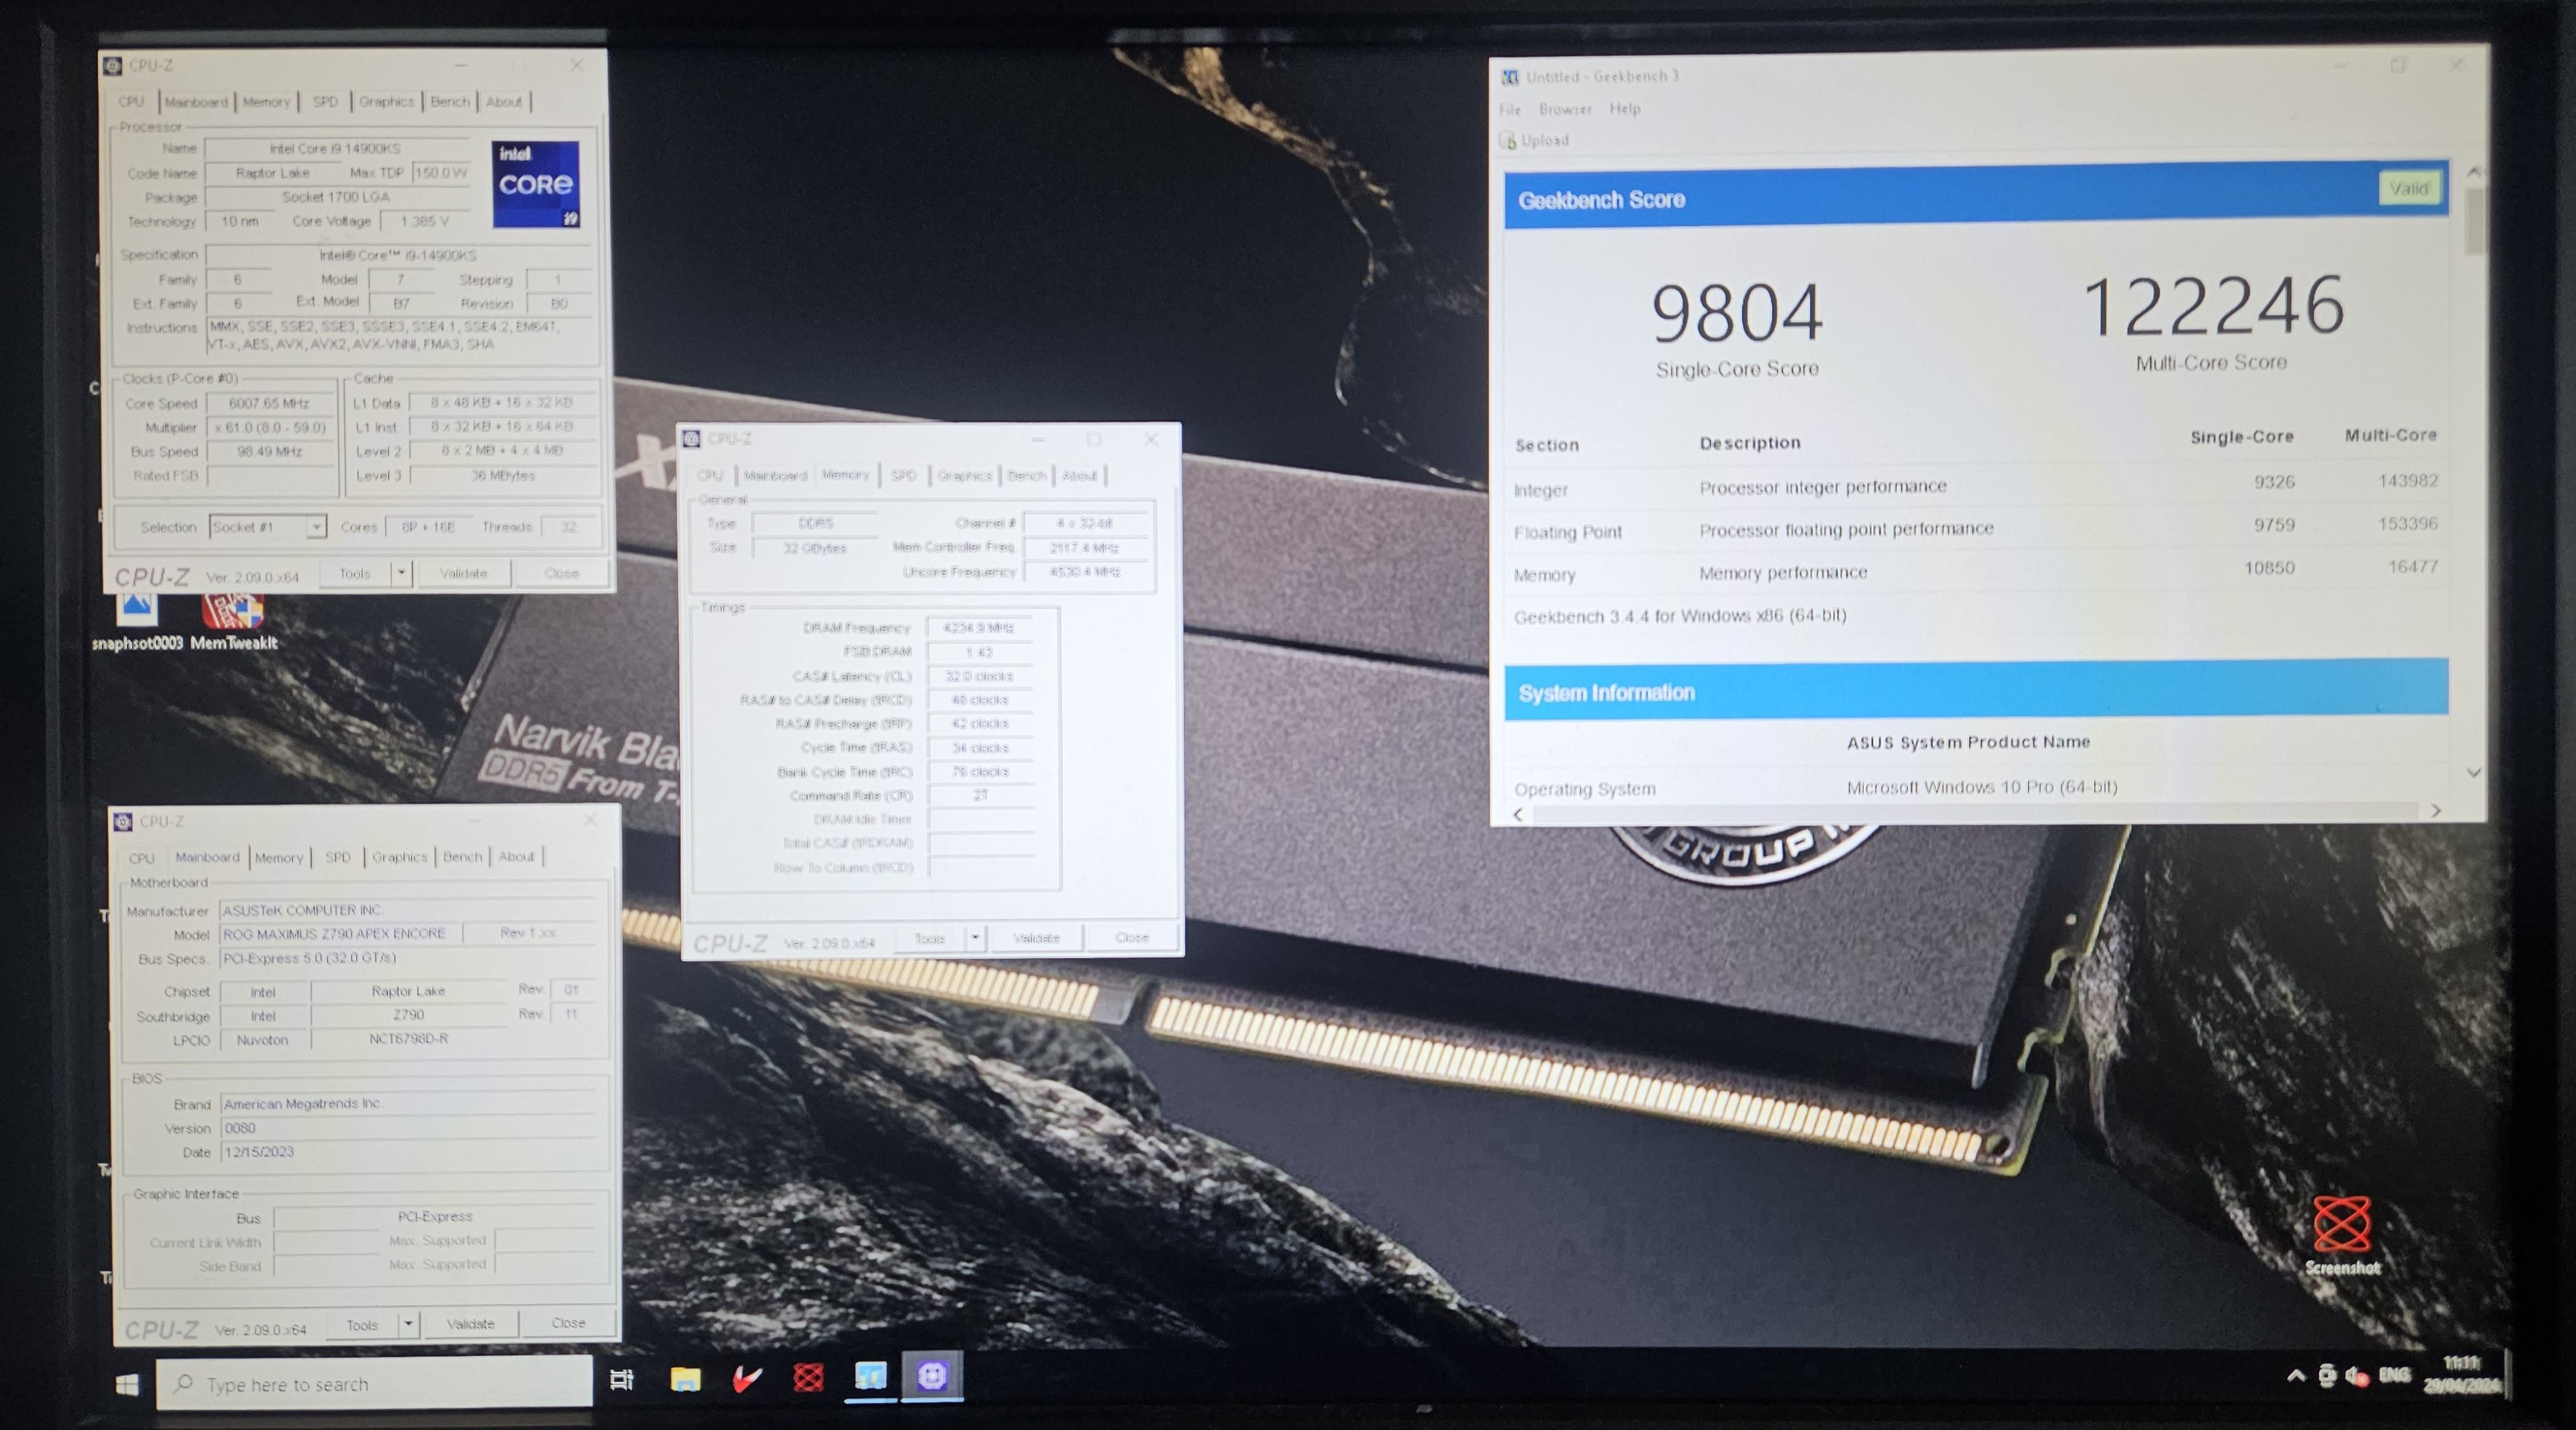2576x1430 pixels.
Task: Open the Browser menu in Geekbench
Action: [1565, 109]
